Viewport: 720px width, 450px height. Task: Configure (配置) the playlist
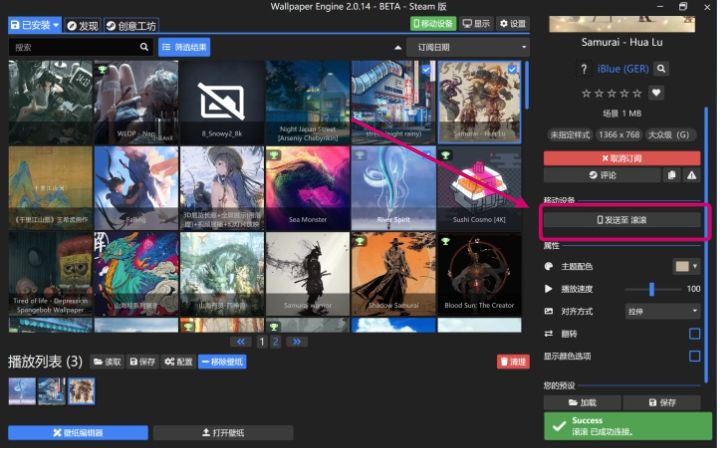coord(179,362)
